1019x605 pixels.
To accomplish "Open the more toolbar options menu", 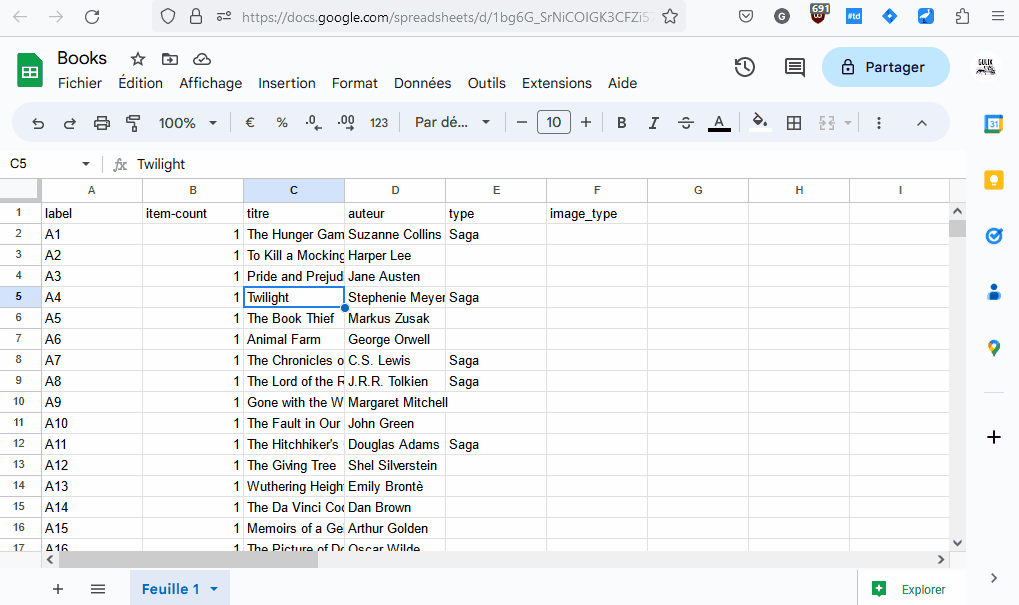I will [879, 123].
